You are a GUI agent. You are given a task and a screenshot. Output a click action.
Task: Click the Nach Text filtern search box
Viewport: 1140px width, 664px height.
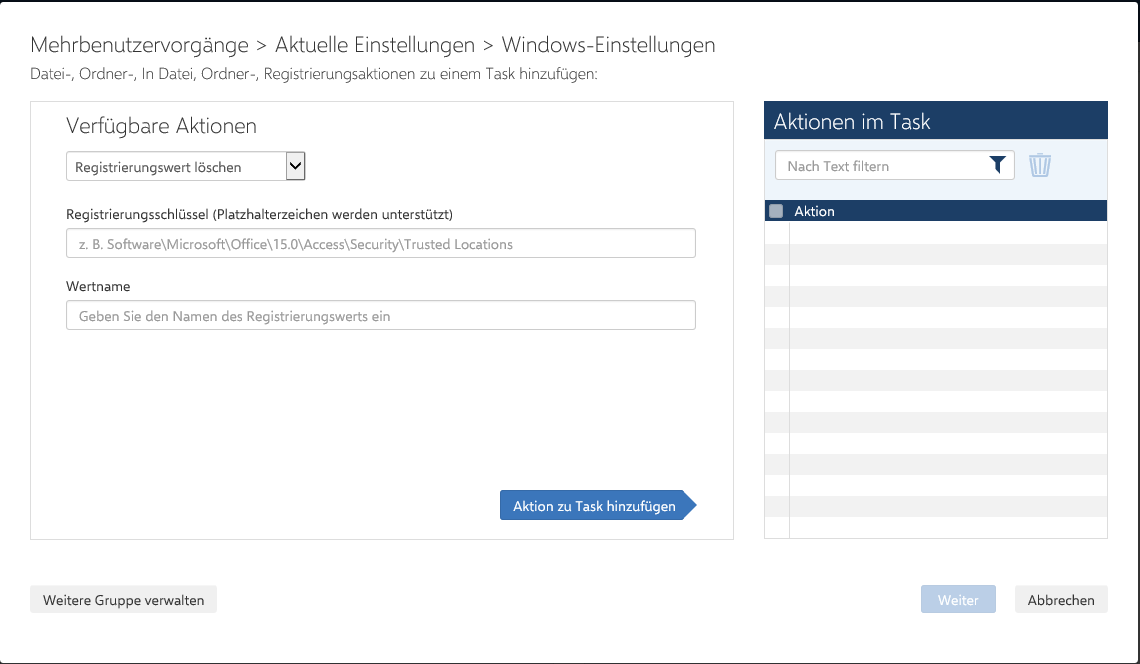pyautogui.click(x=880, y=166)
